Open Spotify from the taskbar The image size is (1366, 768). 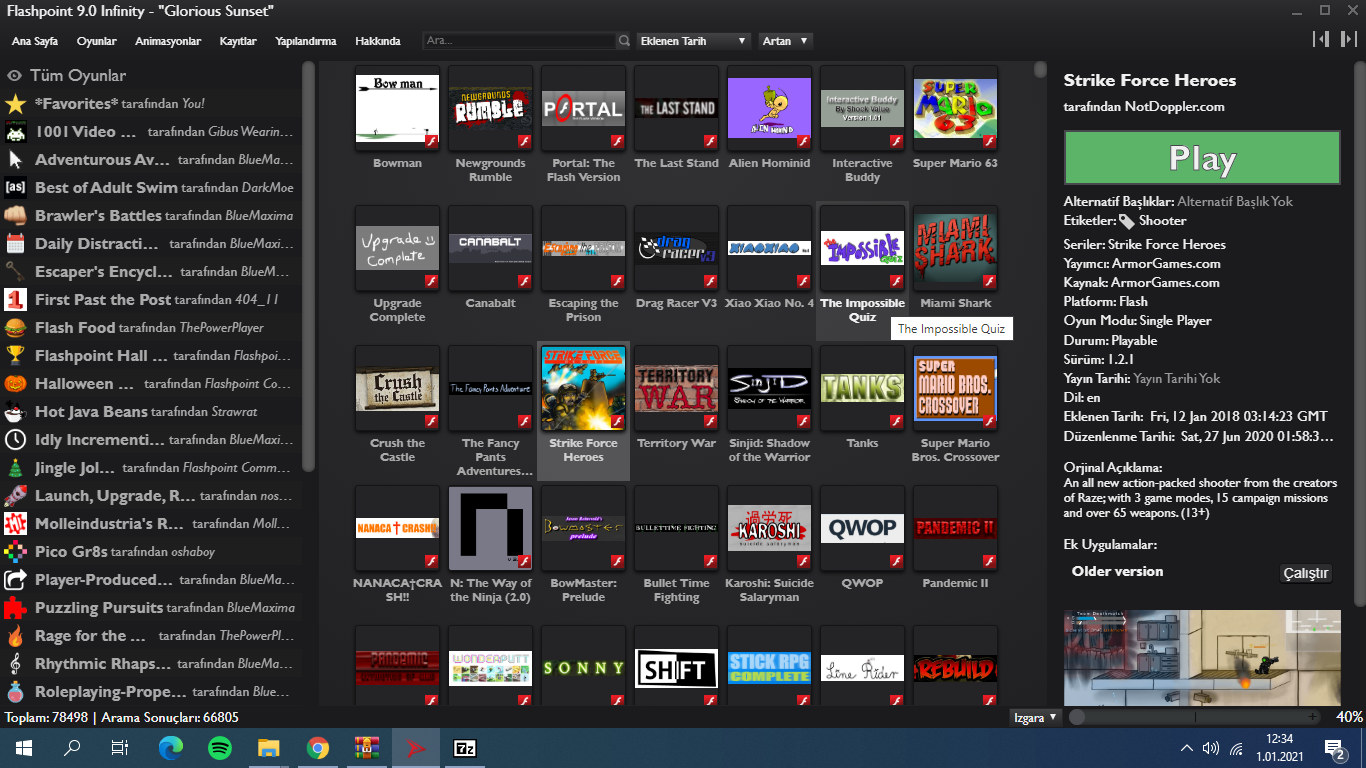pos(220,747)
